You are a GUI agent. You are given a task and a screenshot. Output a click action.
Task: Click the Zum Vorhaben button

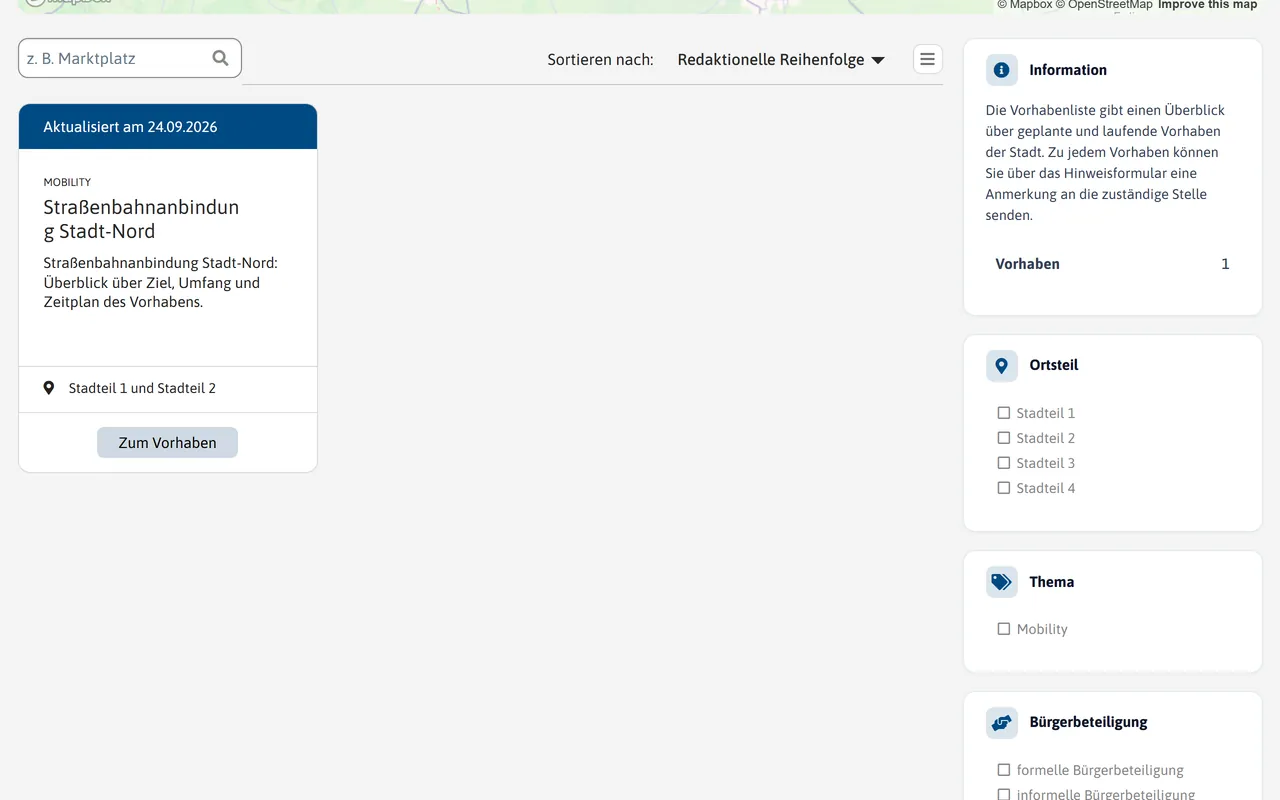click(x=167, y=442)
